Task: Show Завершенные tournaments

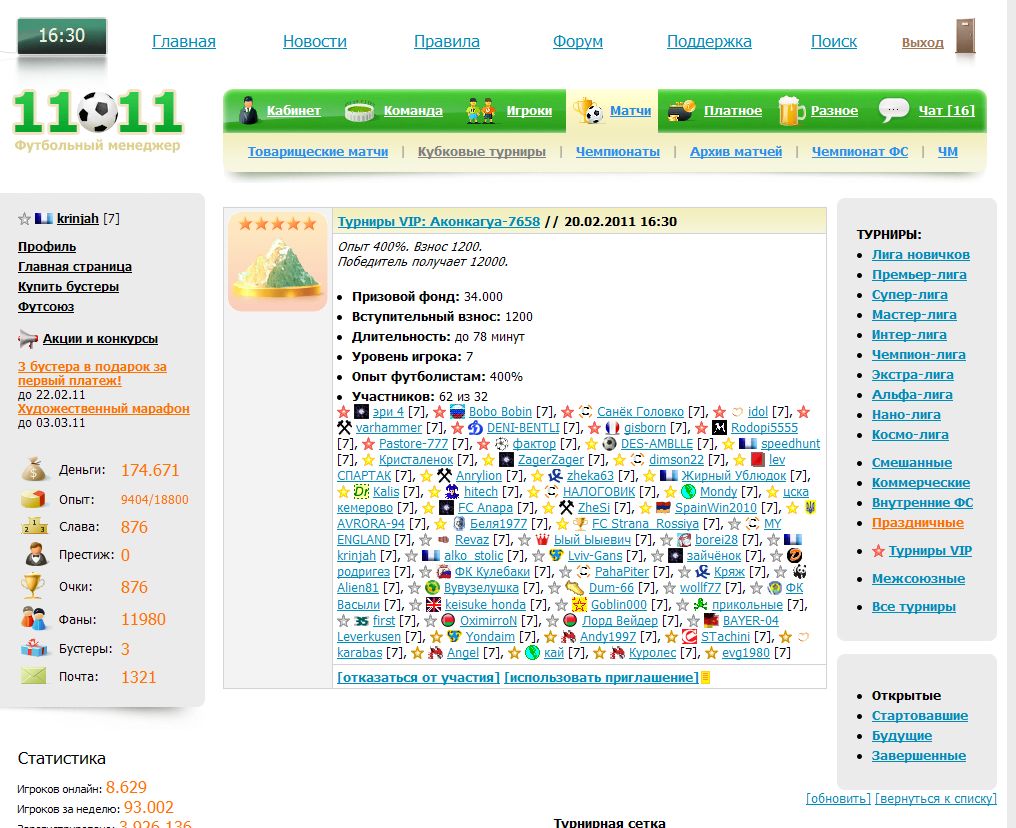Action: point(918,756)
